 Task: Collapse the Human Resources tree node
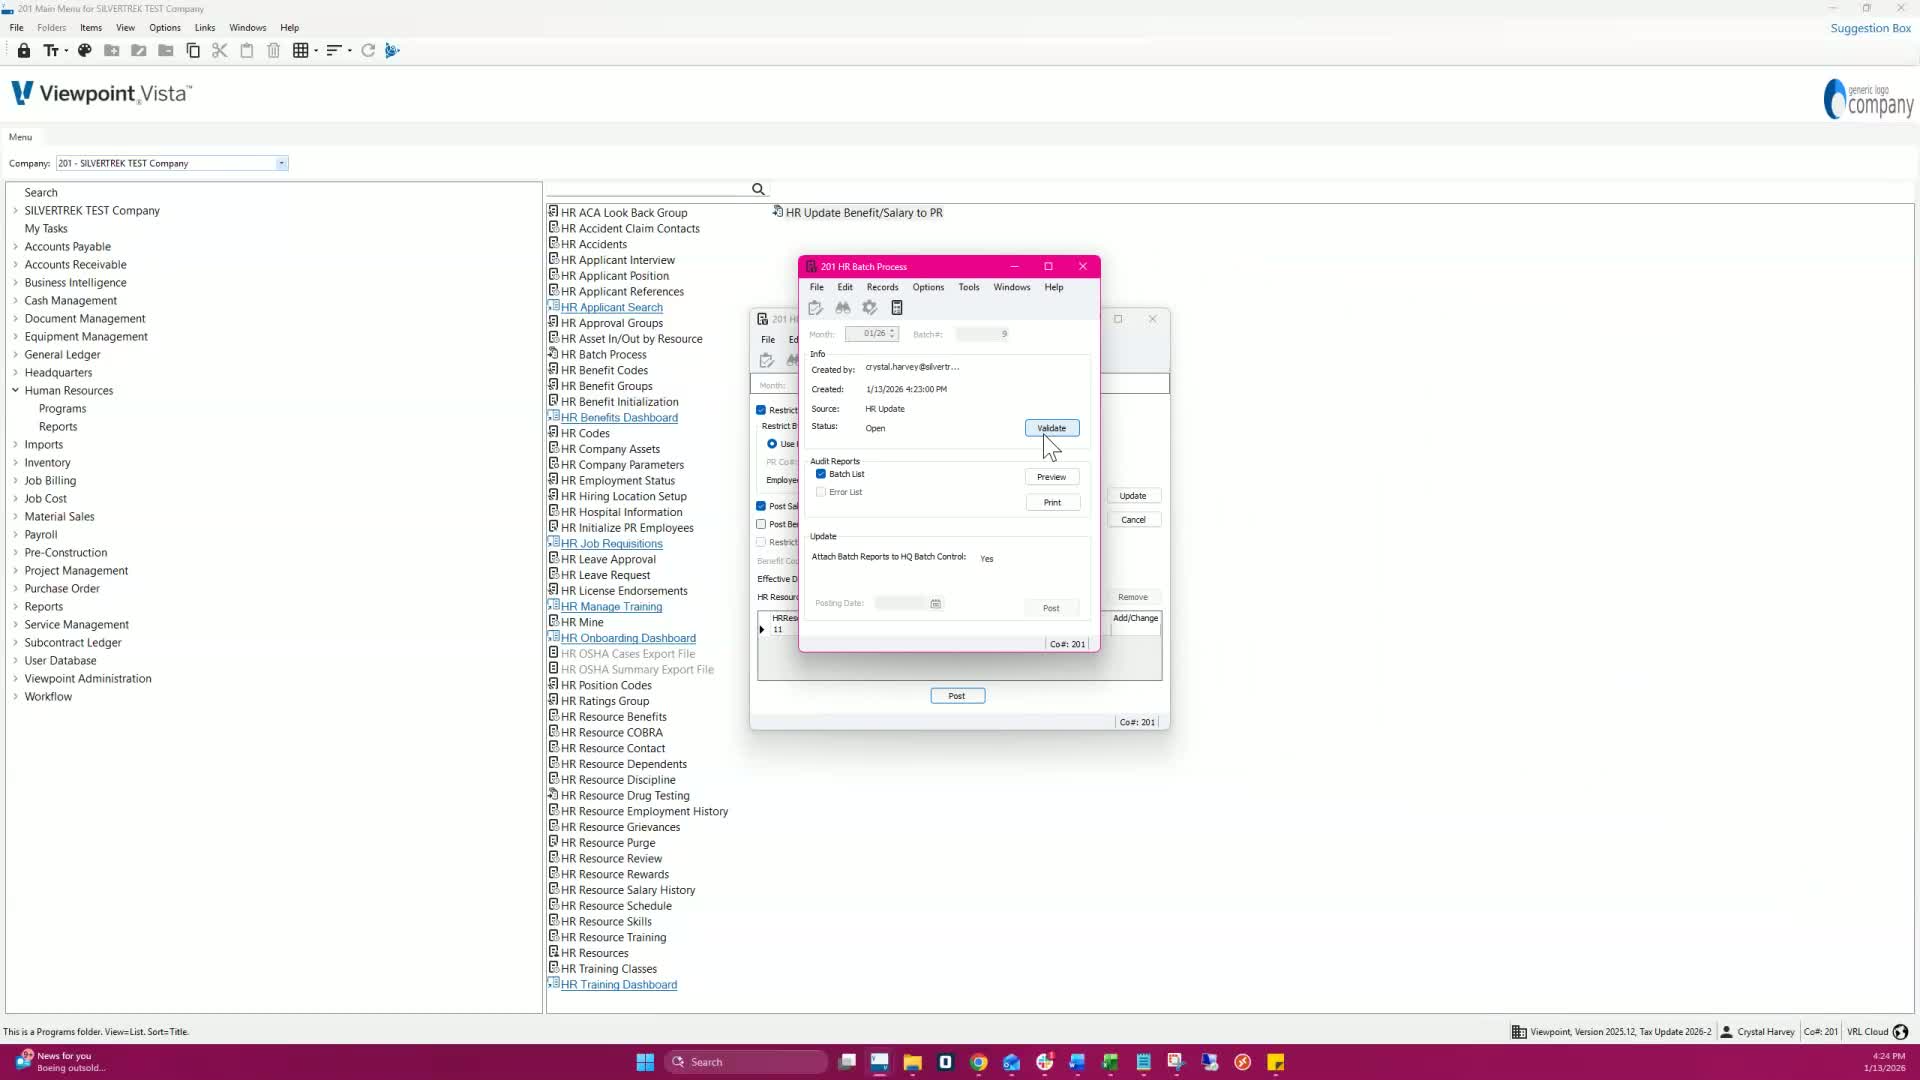coord(15,391)
